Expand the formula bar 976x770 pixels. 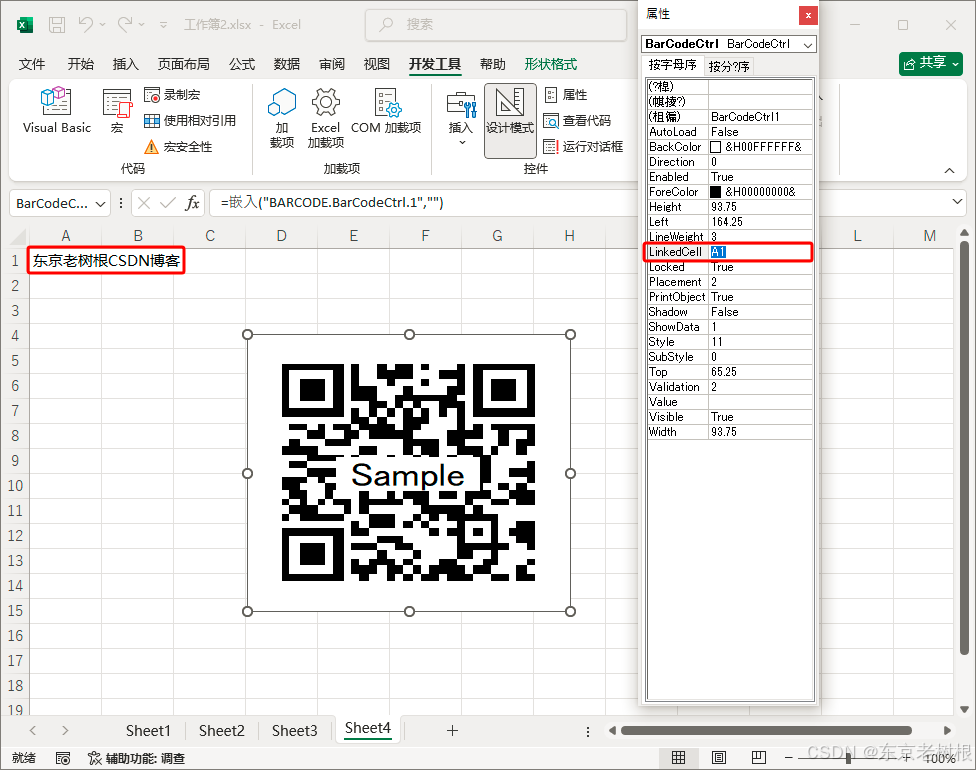click(x=957, y=202)
